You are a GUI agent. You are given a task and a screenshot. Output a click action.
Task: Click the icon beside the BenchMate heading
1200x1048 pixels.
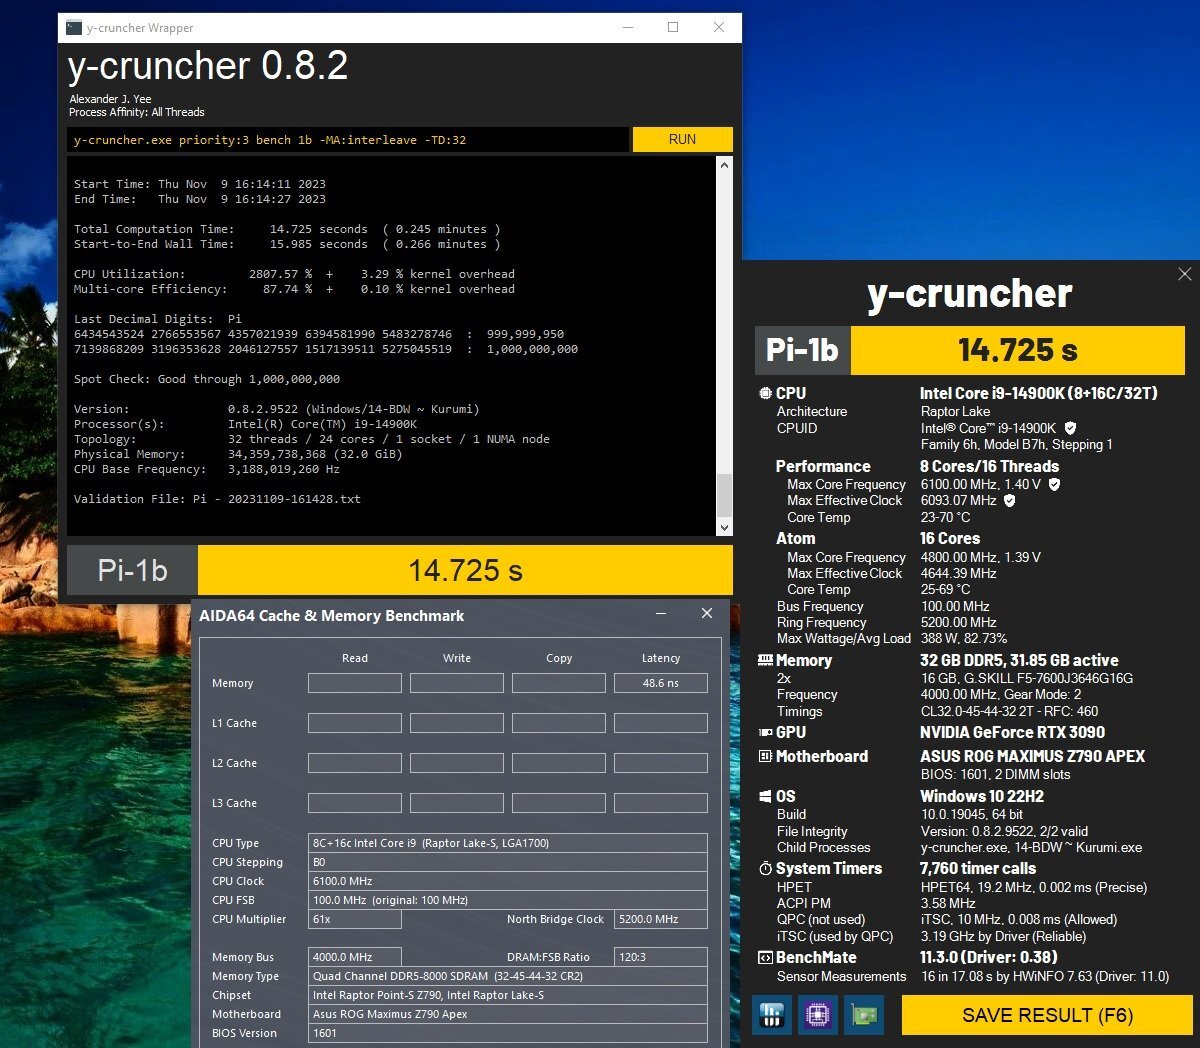pyautogui.click(x=765, y=958)
